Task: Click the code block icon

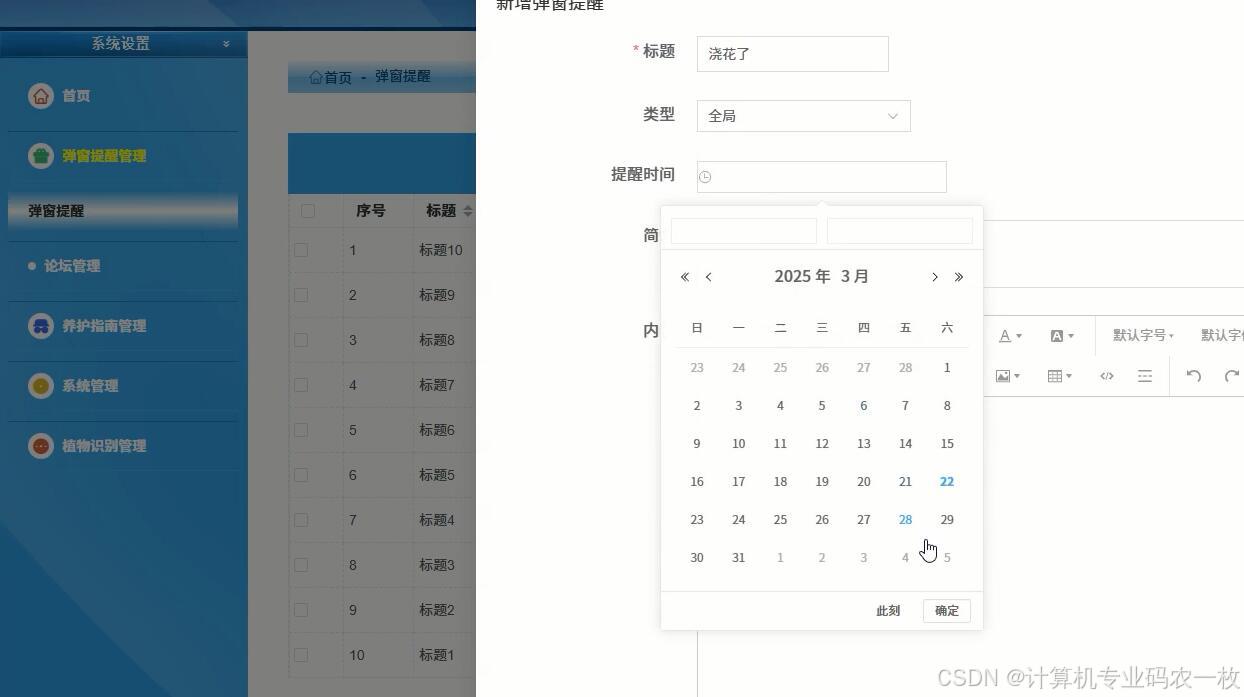Action: coord(1107,376)
